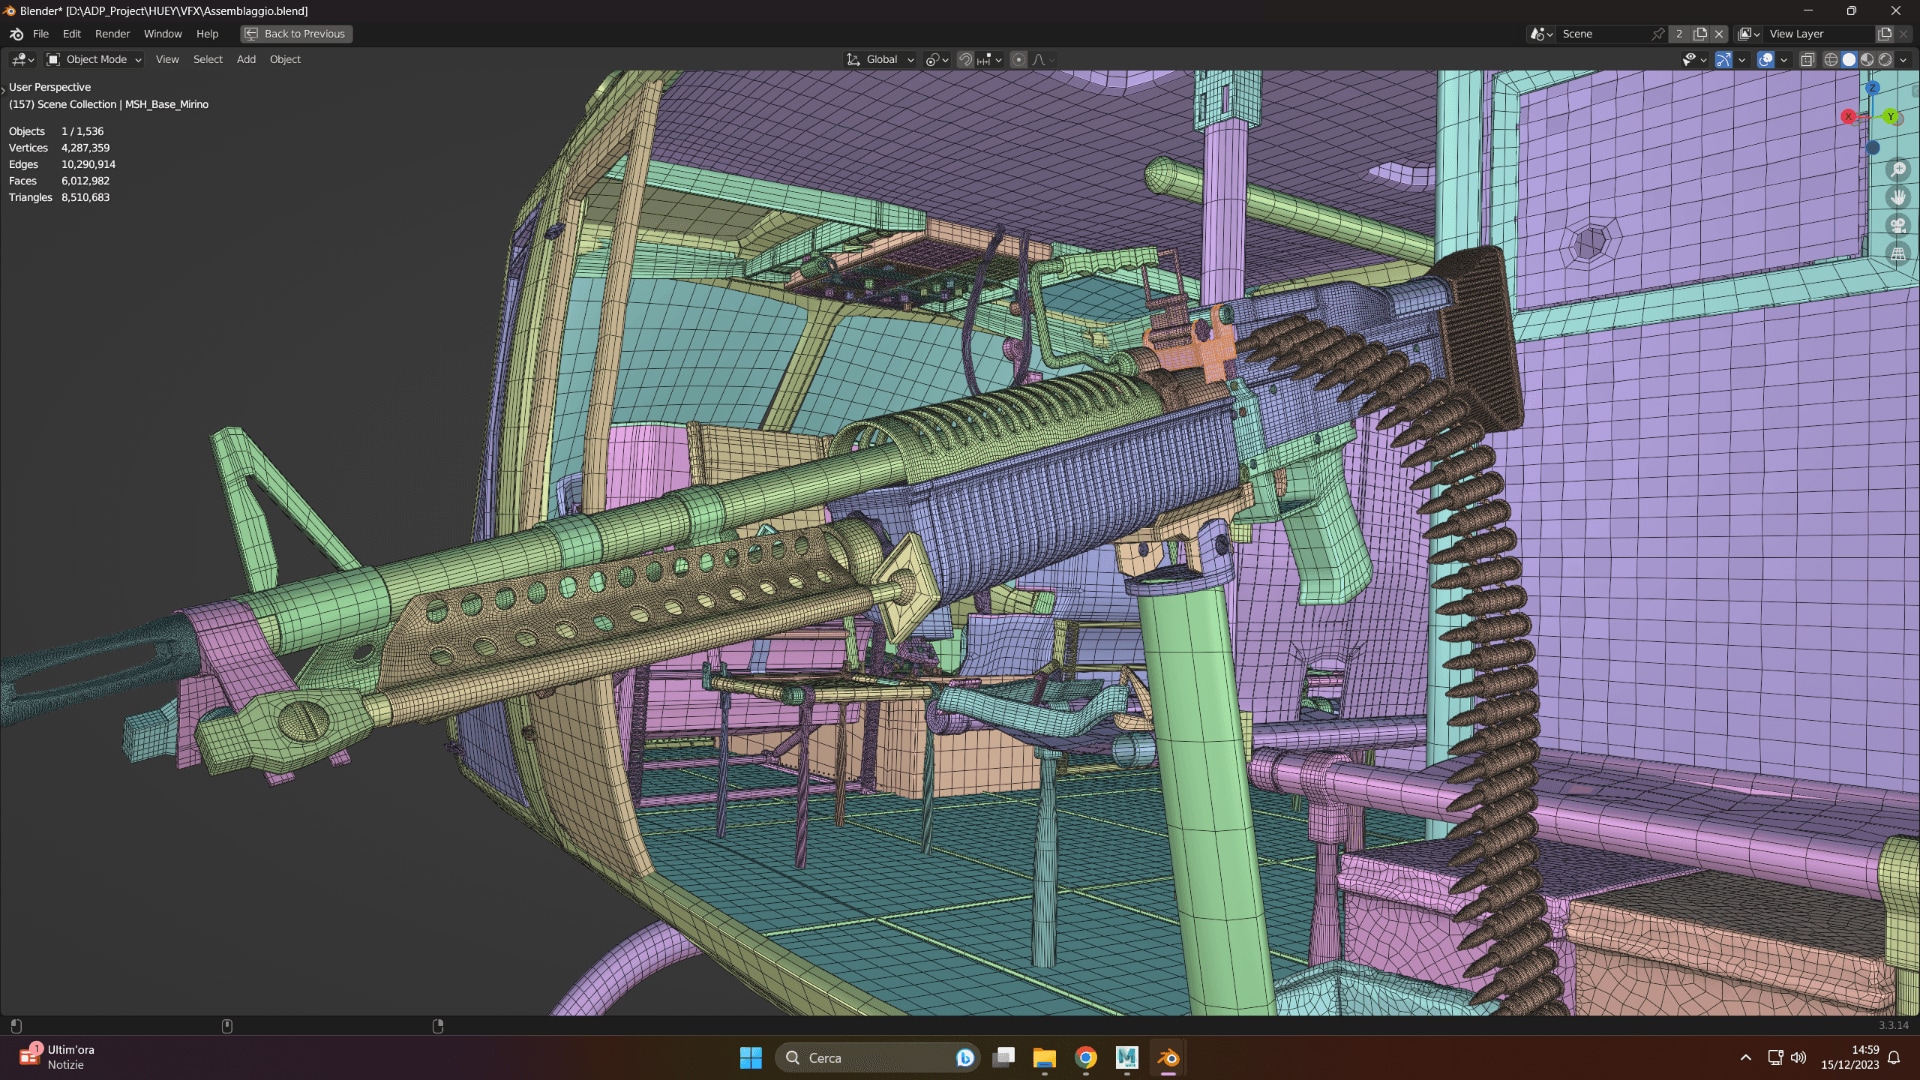Open Bing chat icon in search box
1920x1080 pixels.
(x=965, y=1058)
